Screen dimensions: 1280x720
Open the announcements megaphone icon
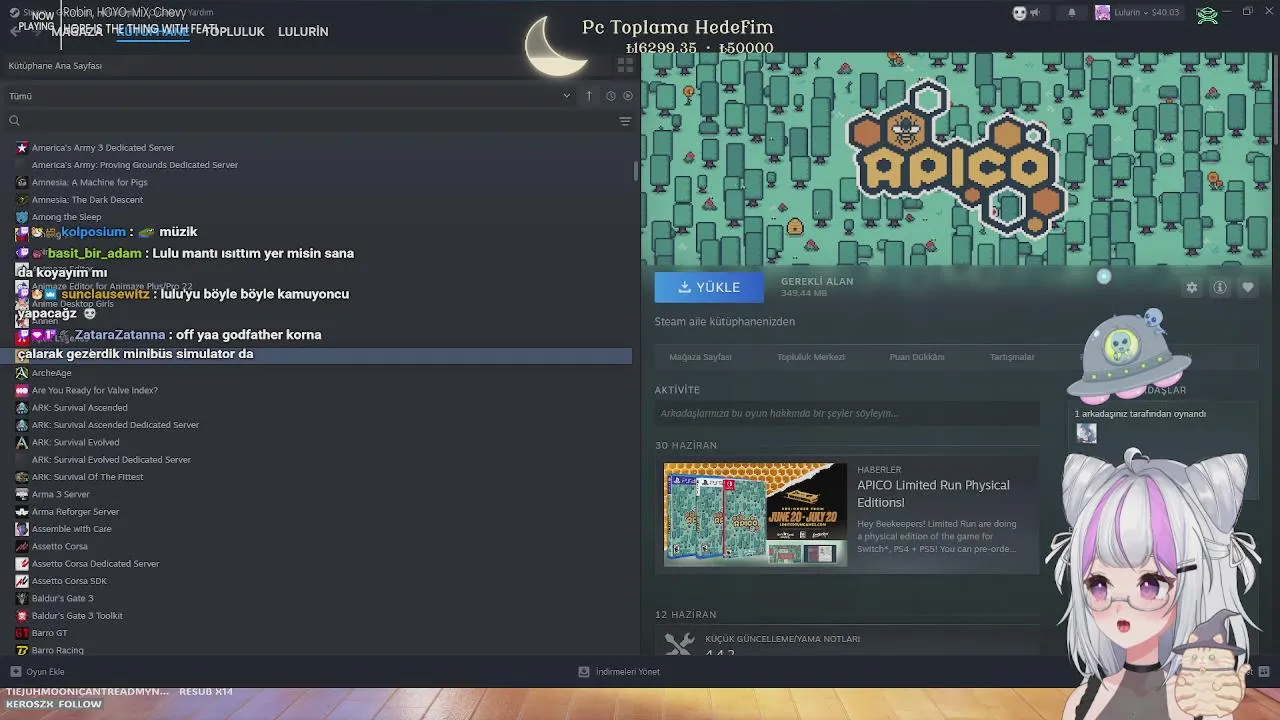click(1035, 13)
